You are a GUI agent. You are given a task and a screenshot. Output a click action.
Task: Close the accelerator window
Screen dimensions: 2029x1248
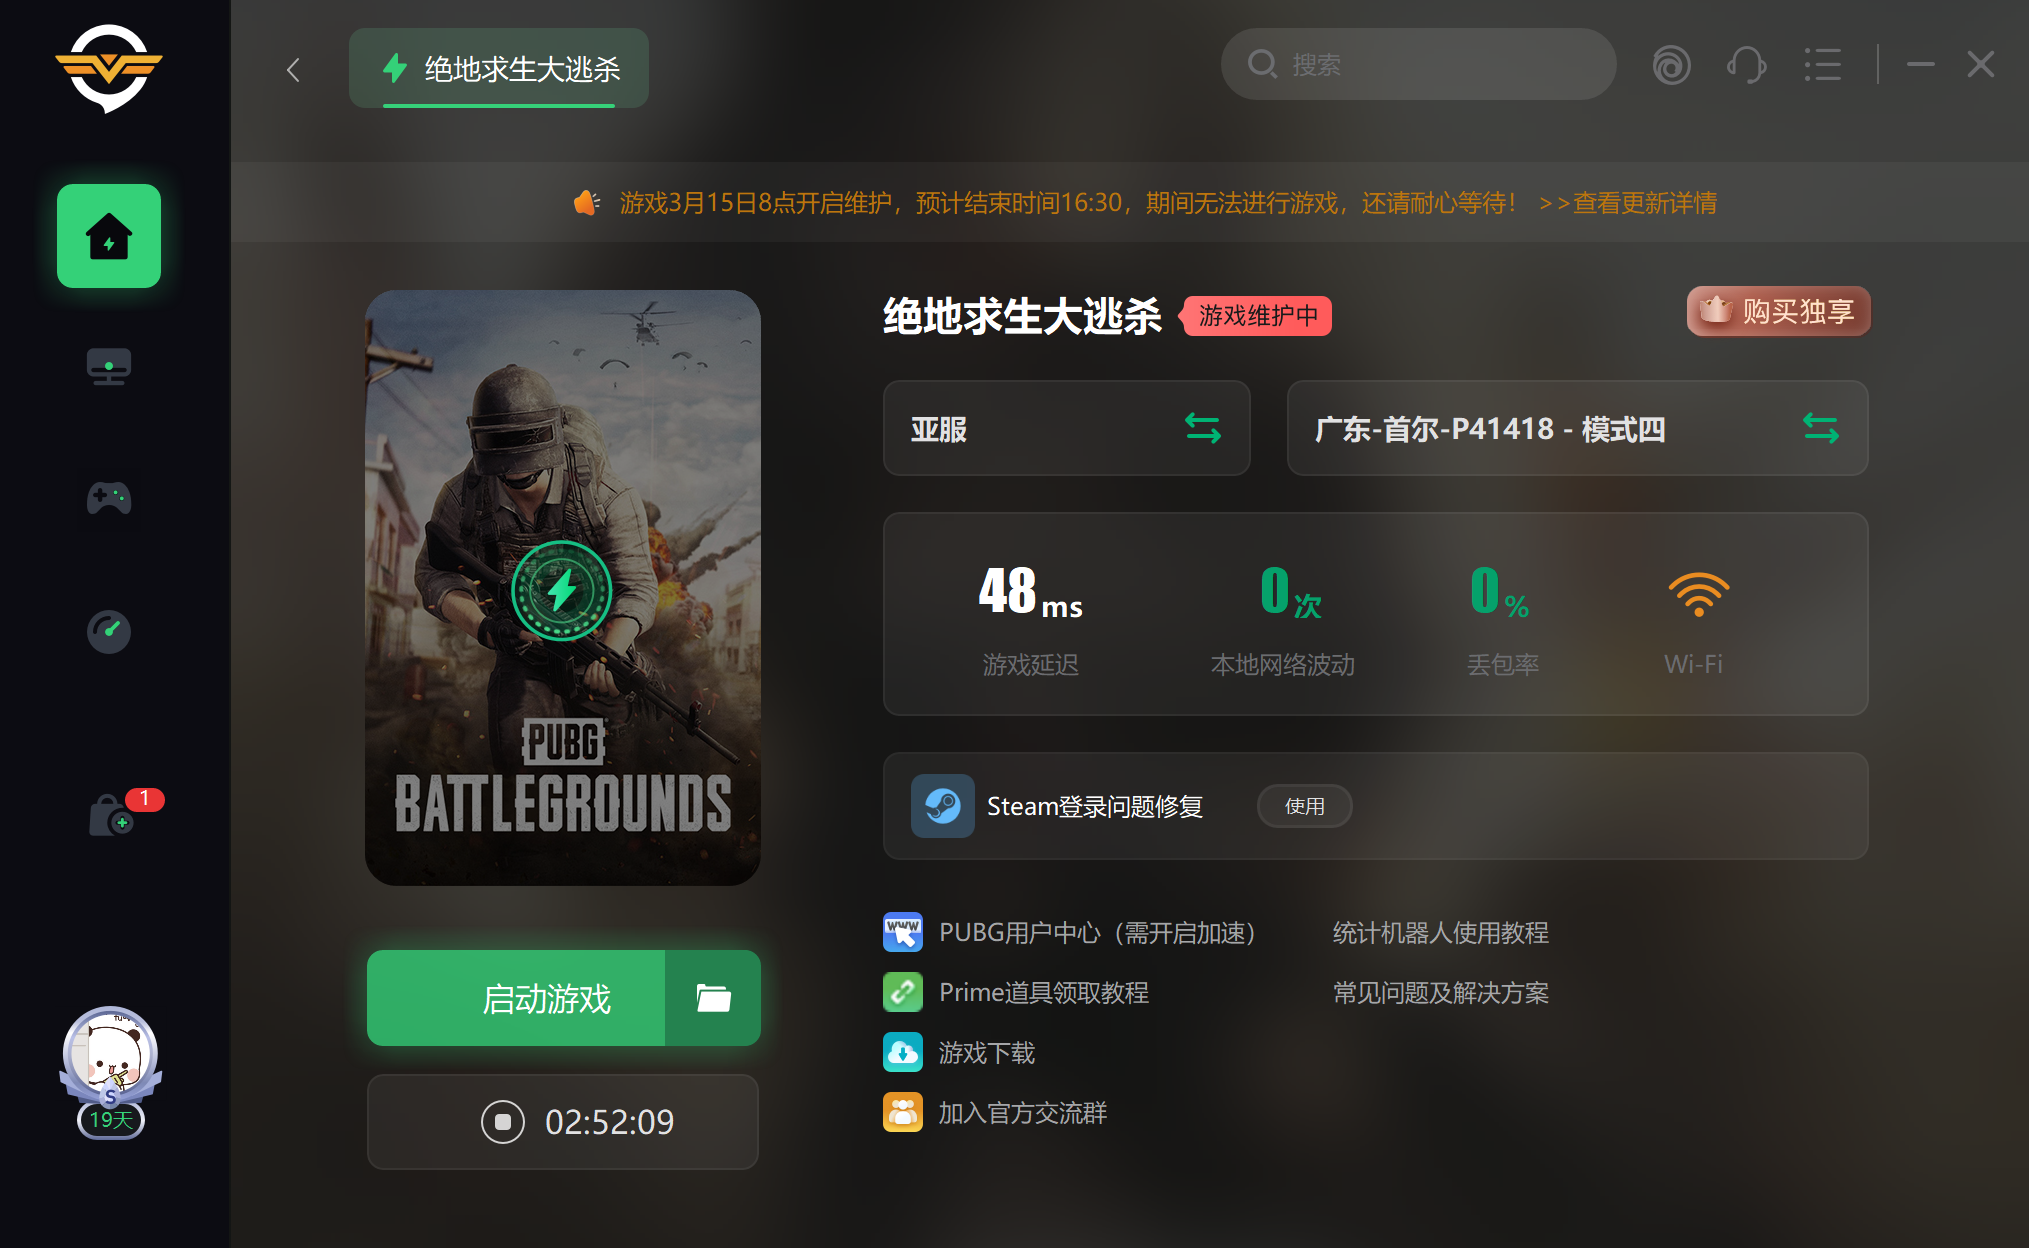[1980, 65]
